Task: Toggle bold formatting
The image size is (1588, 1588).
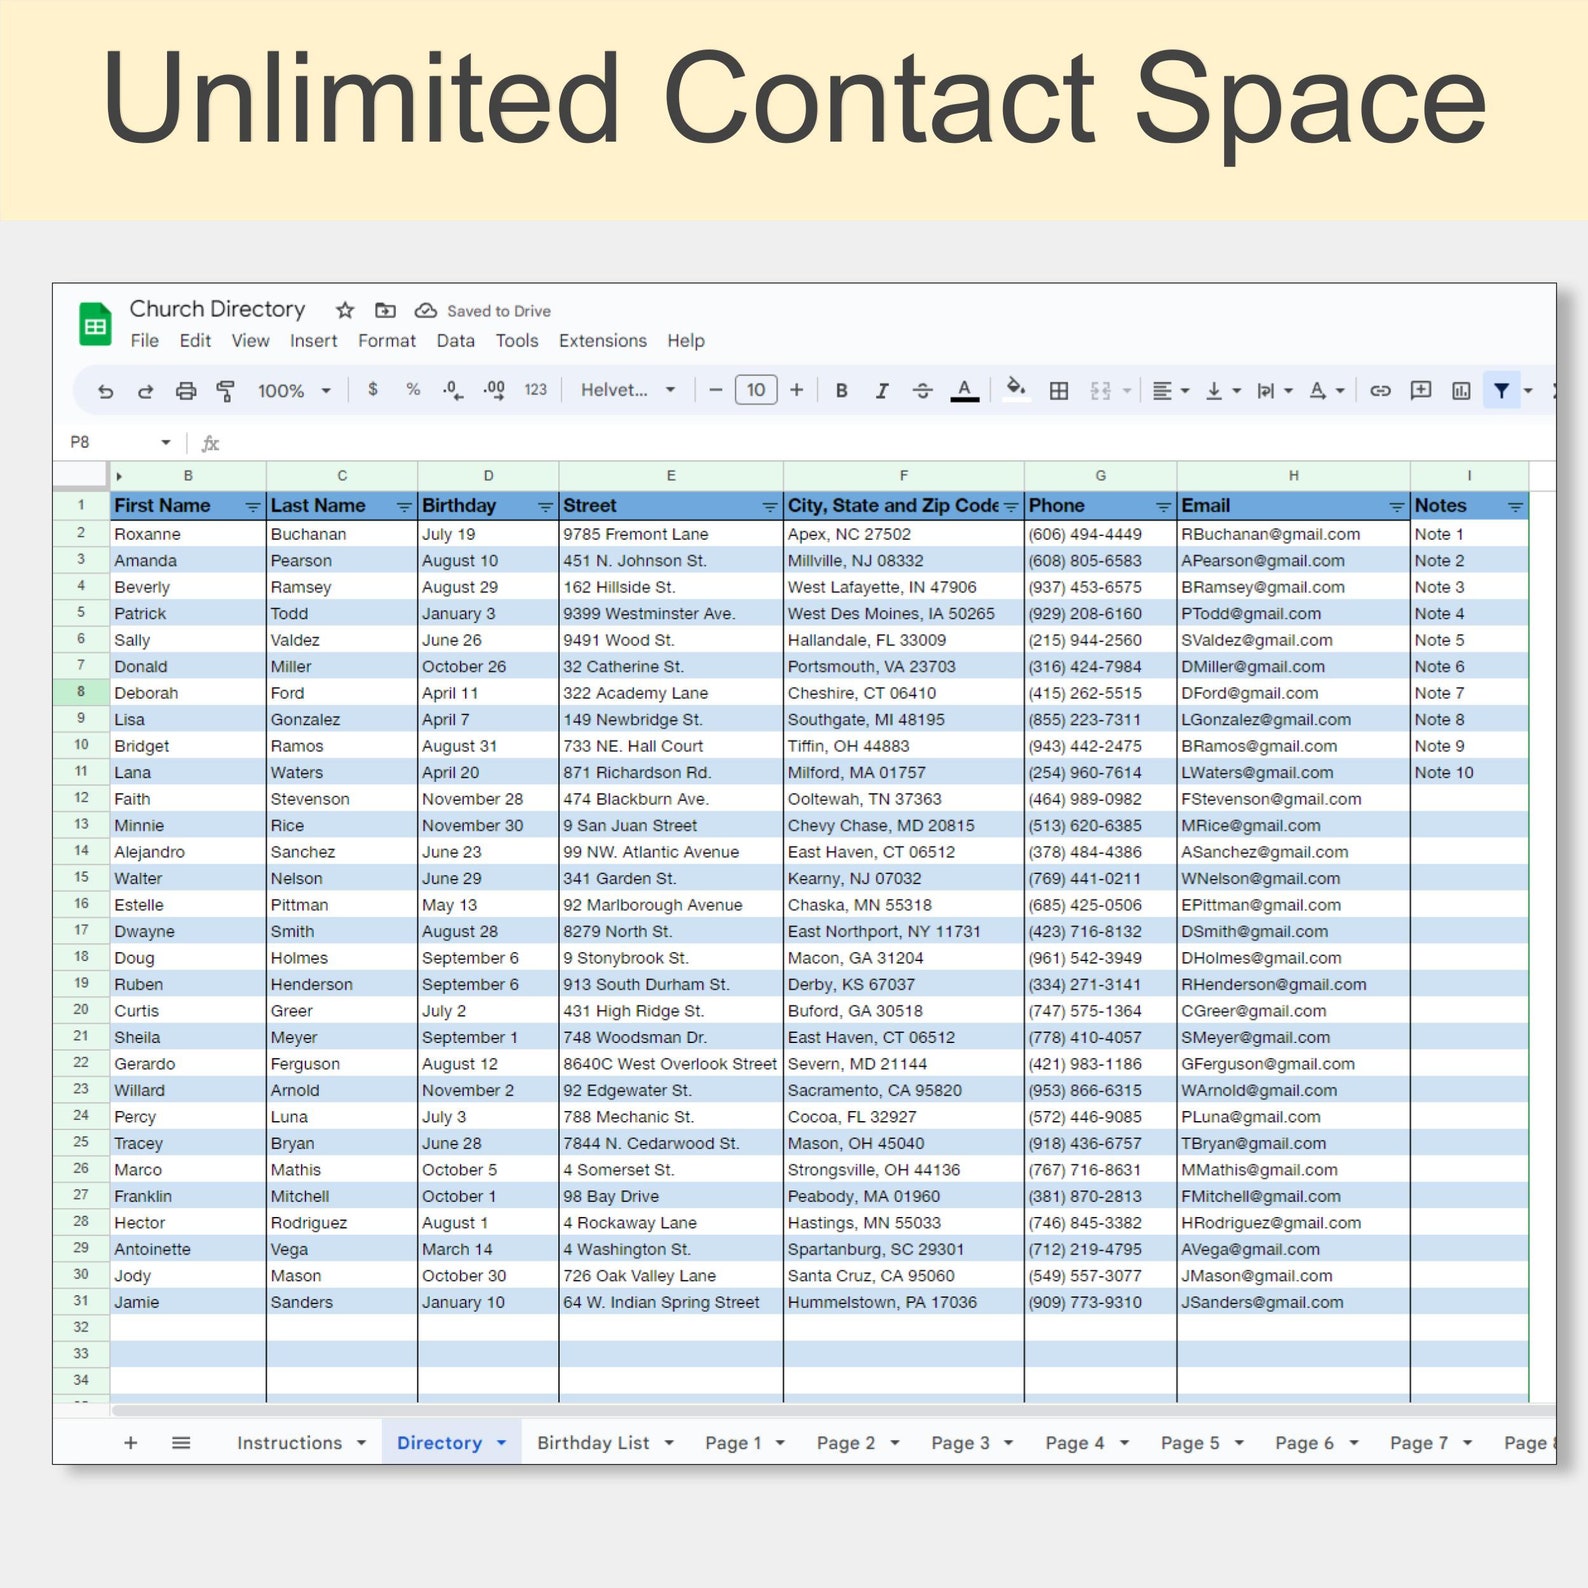Action: pyautogui.click(x=841, y=390)
